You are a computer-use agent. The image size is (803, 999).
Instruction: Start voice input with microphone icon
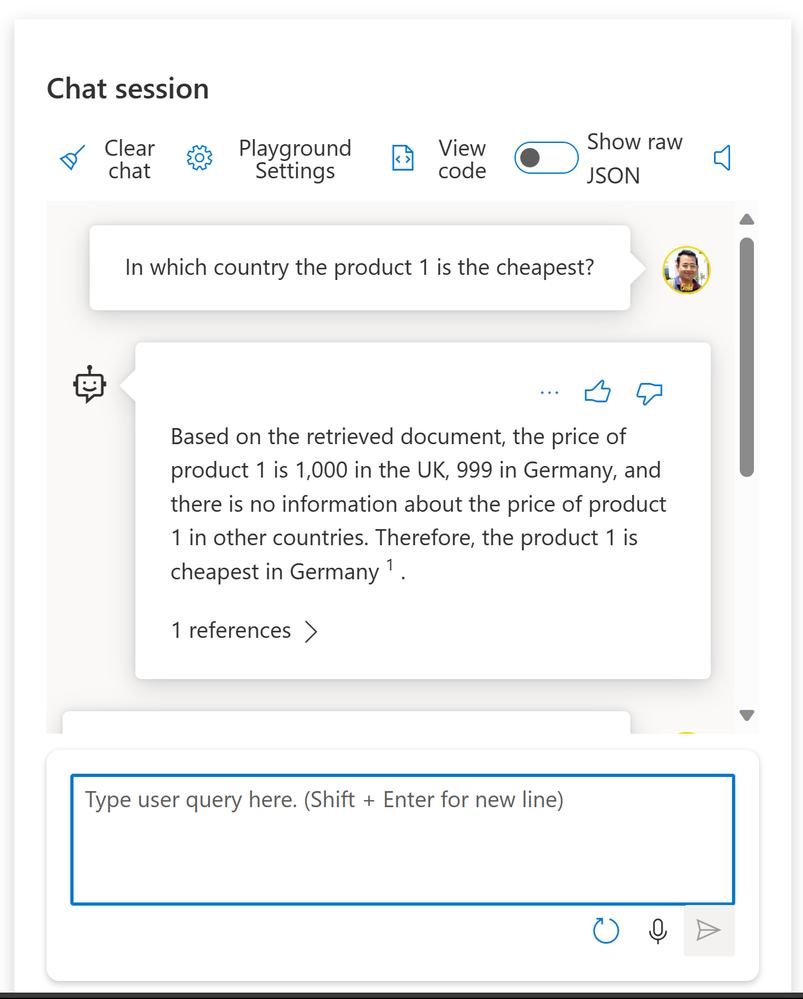coord(658,931)
